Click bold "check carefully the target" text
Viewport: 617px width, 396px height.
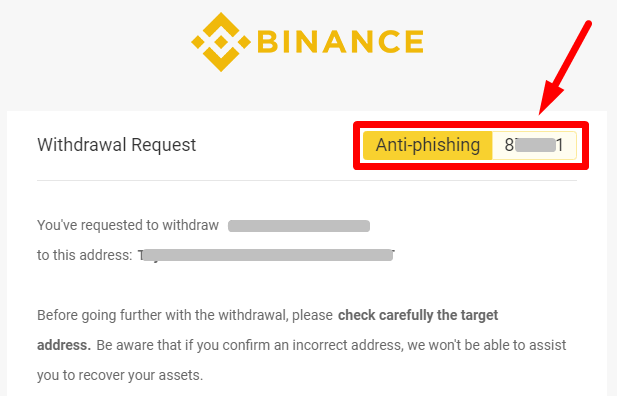(x=418, y=315)
